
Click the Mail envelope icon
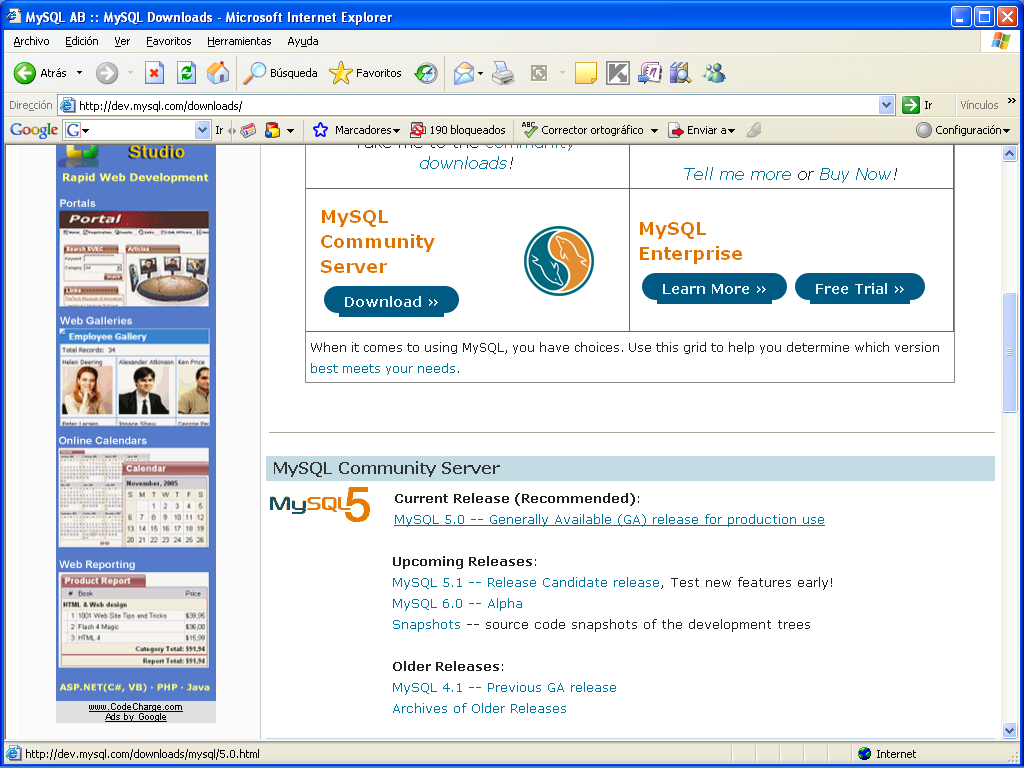click(x=463, y=73)
